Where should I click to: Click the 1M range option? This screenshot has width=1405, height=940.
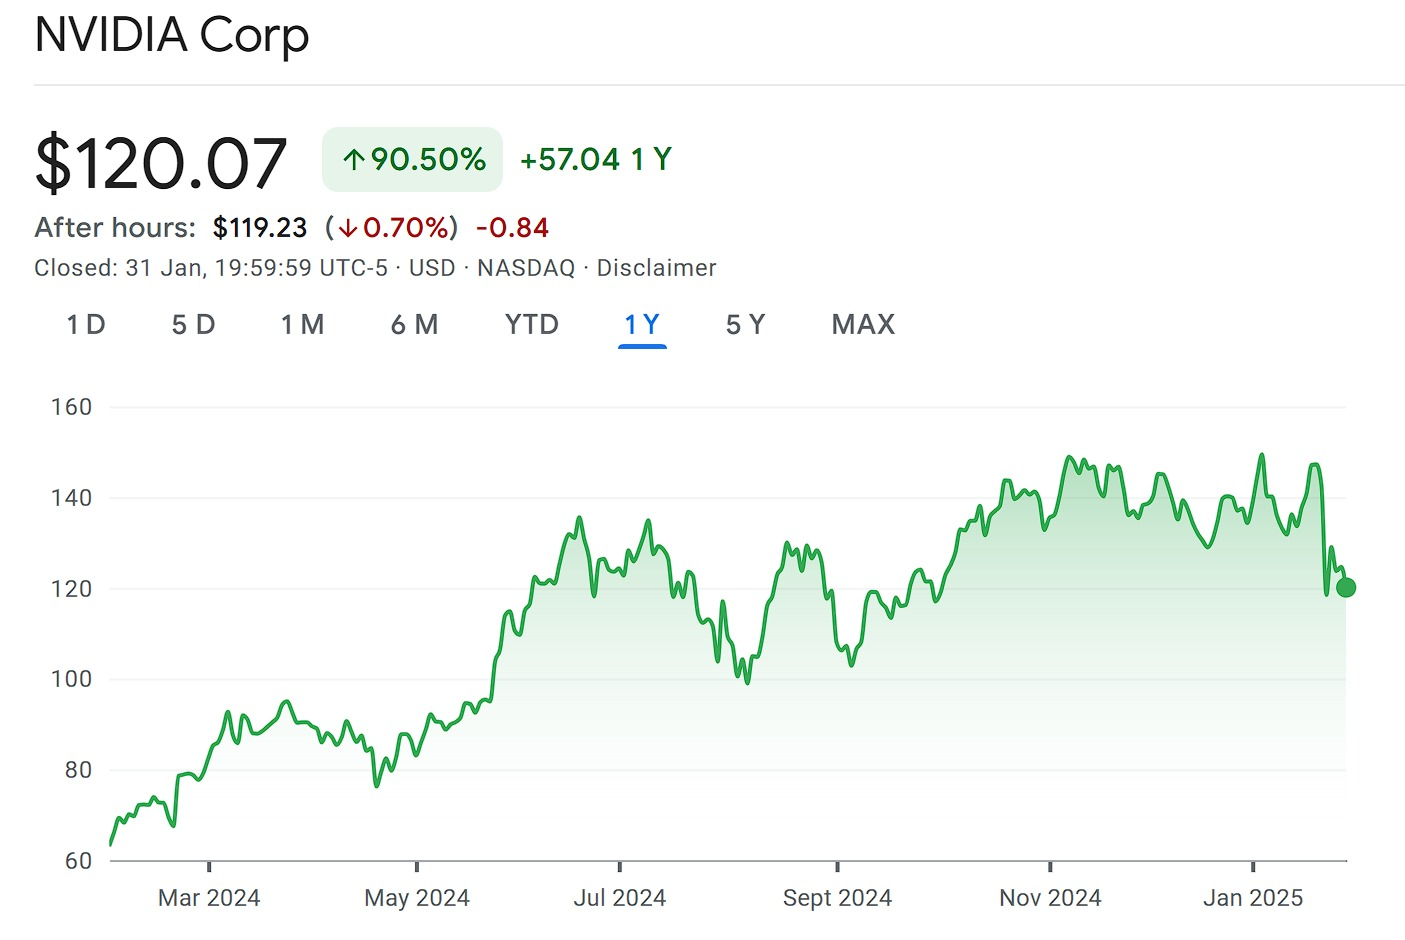[302, 324]
